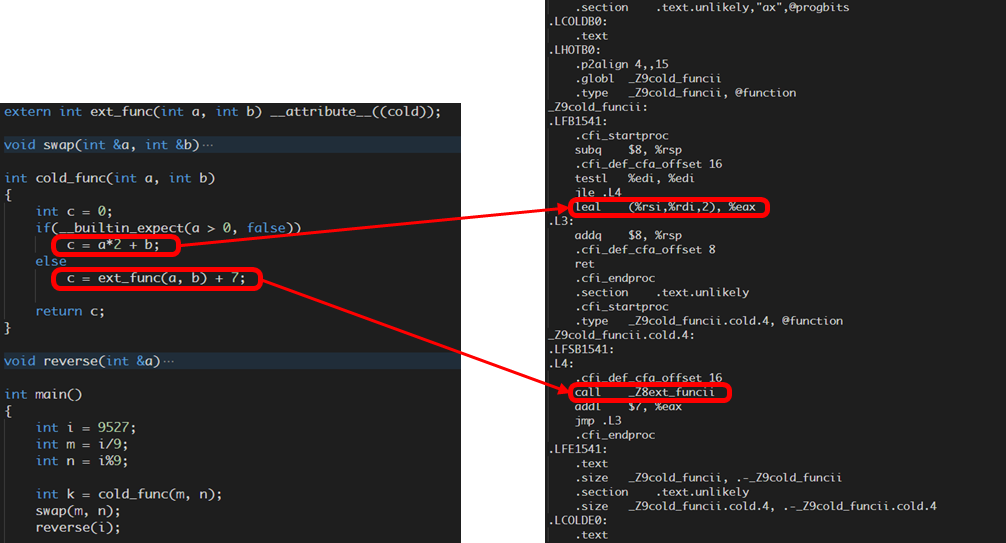The width and height of the screenshot is (1006, 543).
Task: Click the '_Z9cold_funcii.cold.4:' label
Action: click(621, 335)
